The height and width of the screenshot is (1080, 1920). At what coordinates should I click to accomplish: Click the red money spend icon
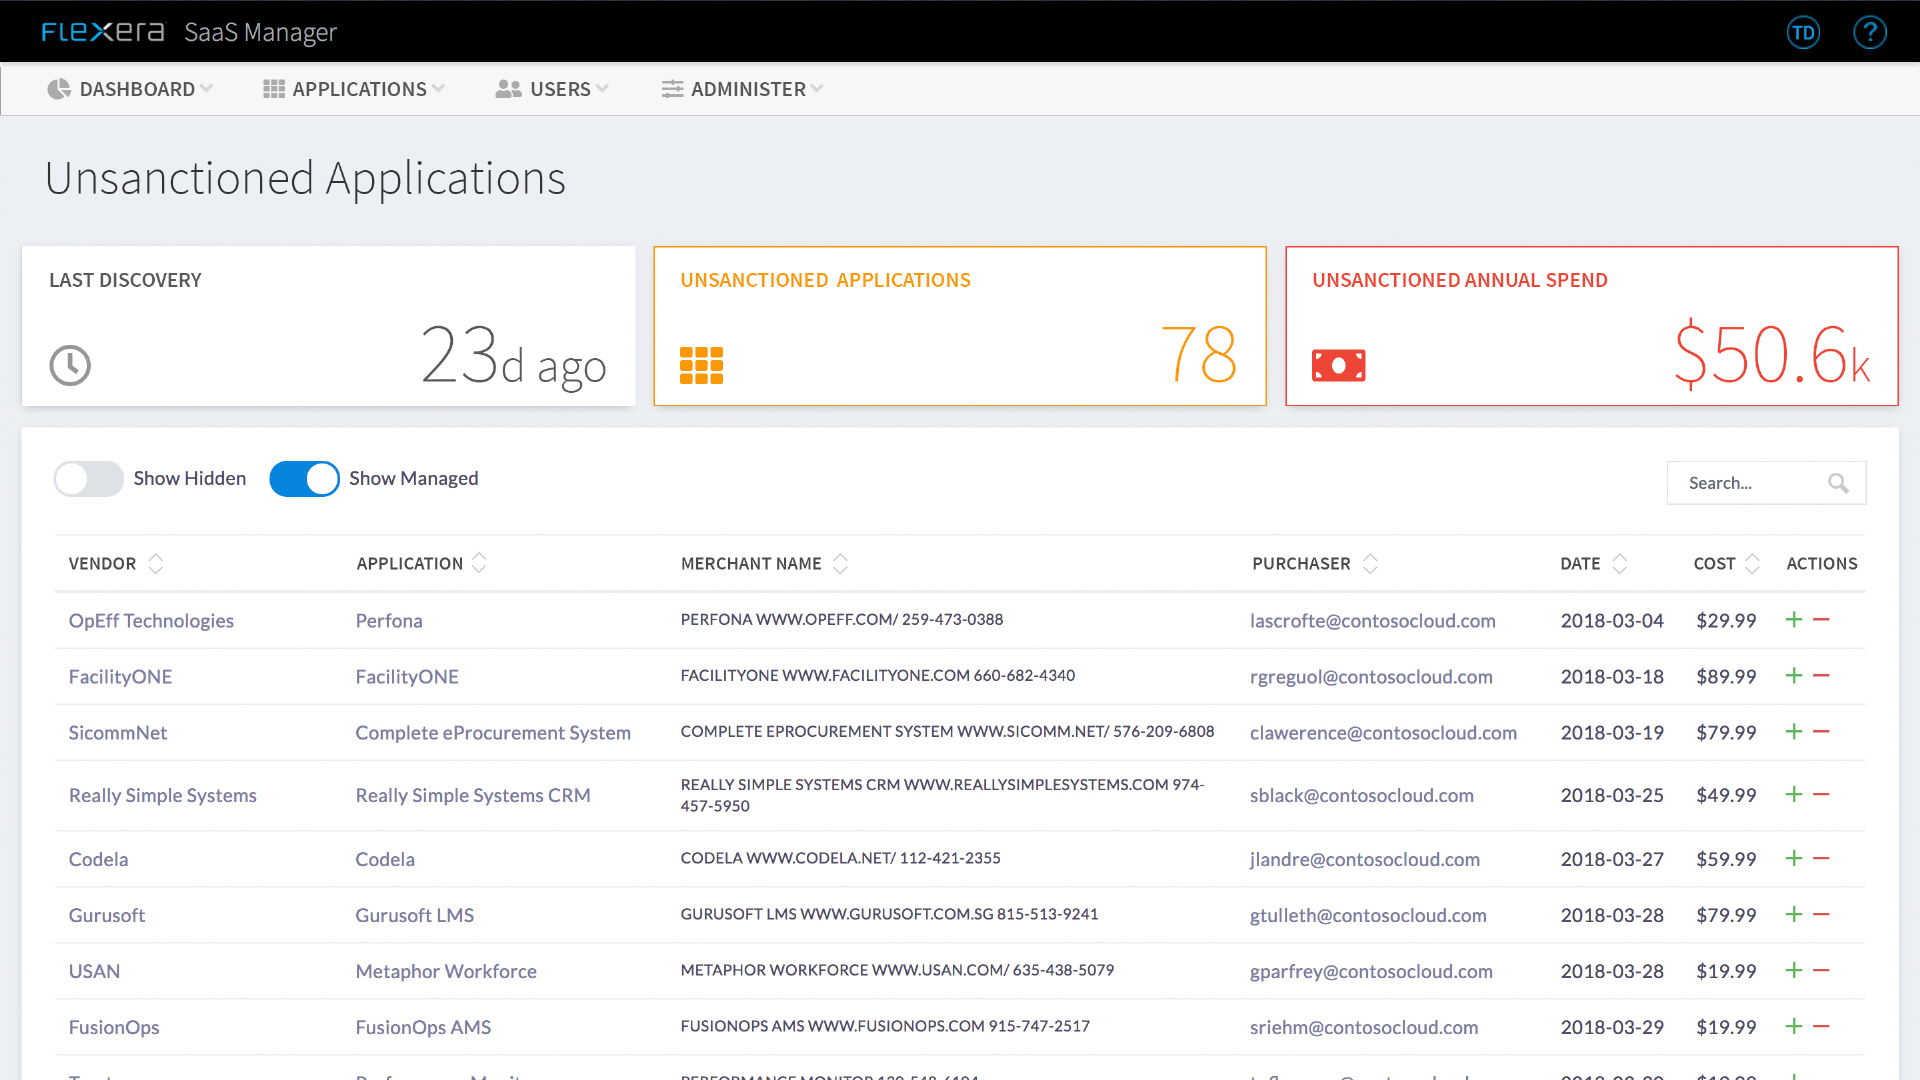(x=1338, y=365)
